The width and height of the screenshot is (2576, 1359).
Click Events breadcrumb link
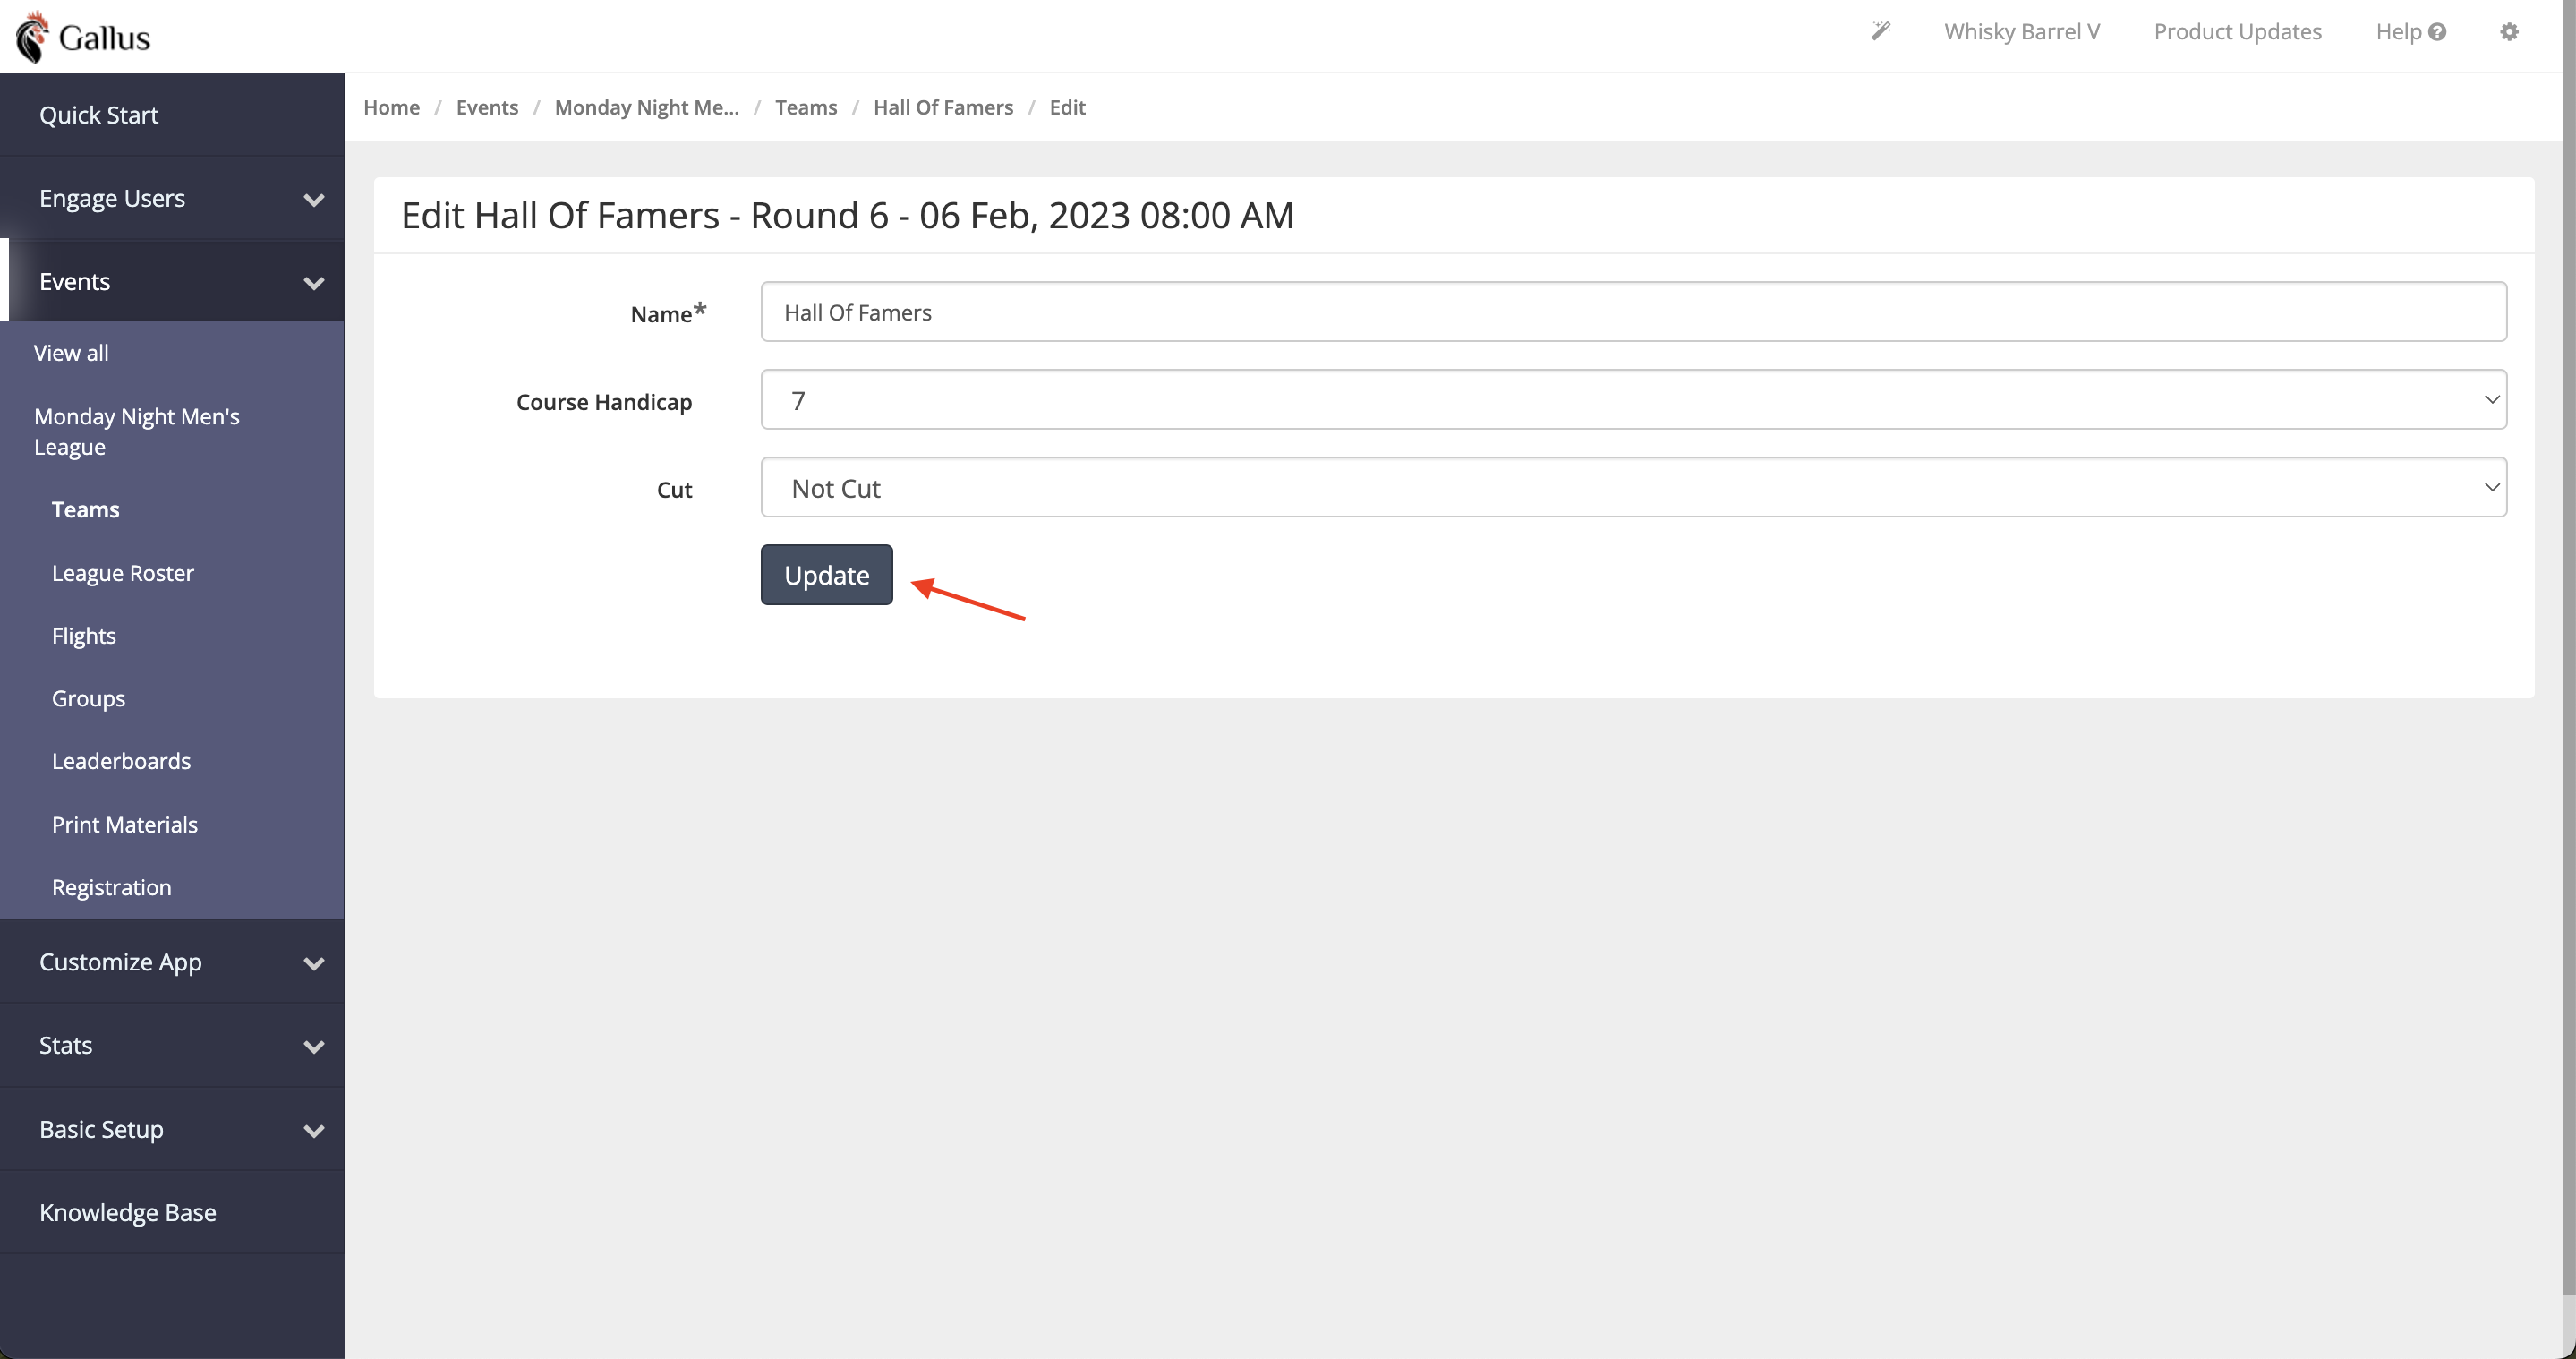pyautogui.click(x=487, y=107)
